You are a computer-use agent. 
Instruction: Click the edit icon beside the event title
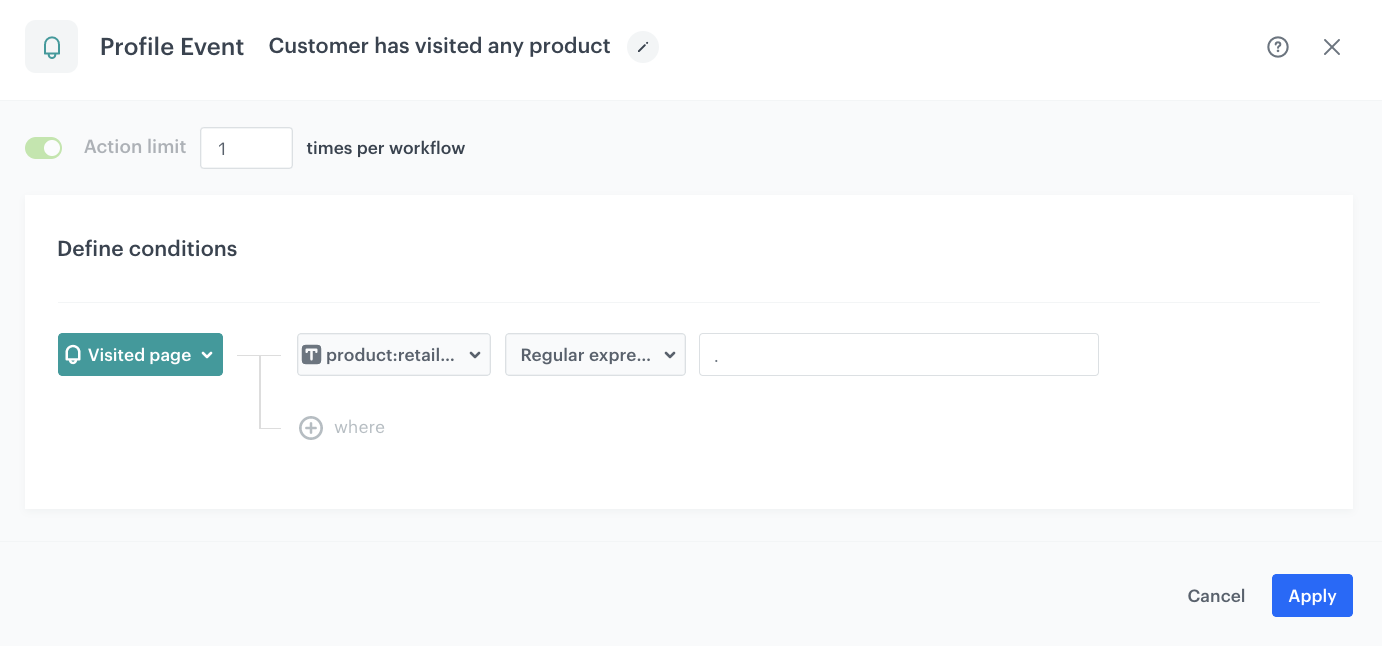pyautogui.click(x=643, y=47)
